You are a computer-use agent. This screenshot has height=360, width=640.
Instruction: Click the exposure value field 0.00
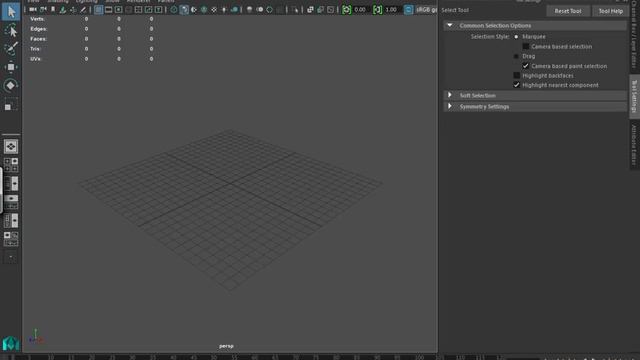[x=360, y=9]
